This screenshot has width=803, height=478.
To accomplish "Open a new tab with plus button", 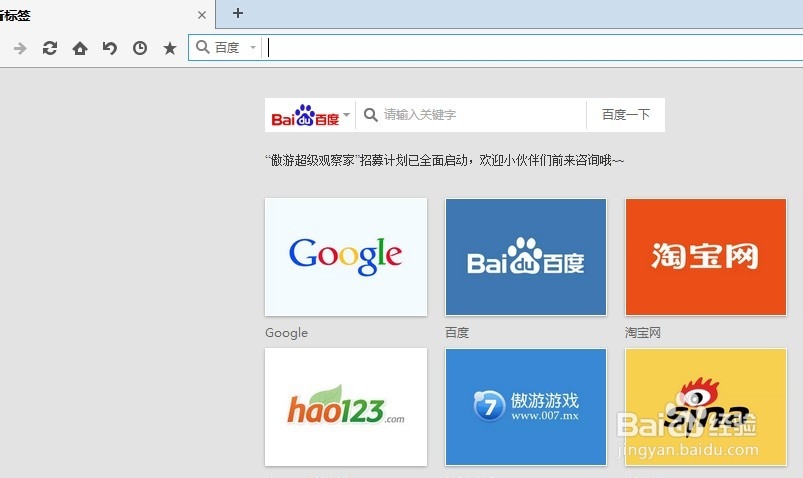I will (x=238, y=13).
